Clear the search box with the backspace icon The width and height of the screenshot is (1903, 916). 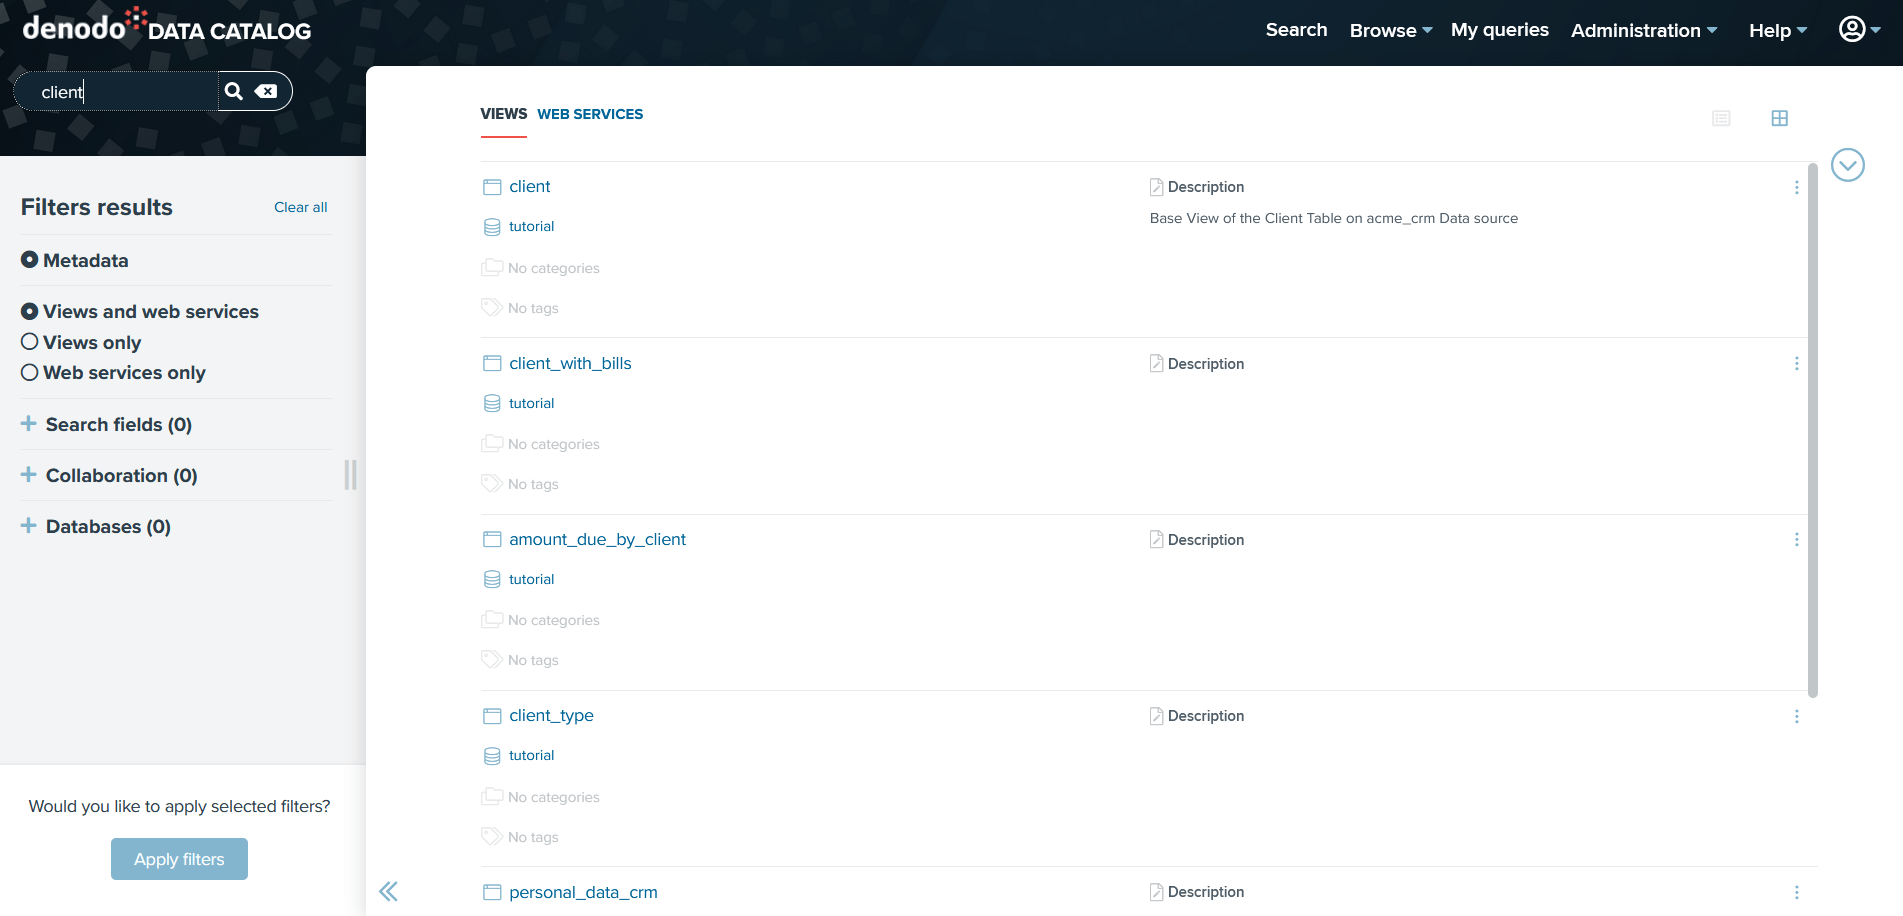pos(266,91)
